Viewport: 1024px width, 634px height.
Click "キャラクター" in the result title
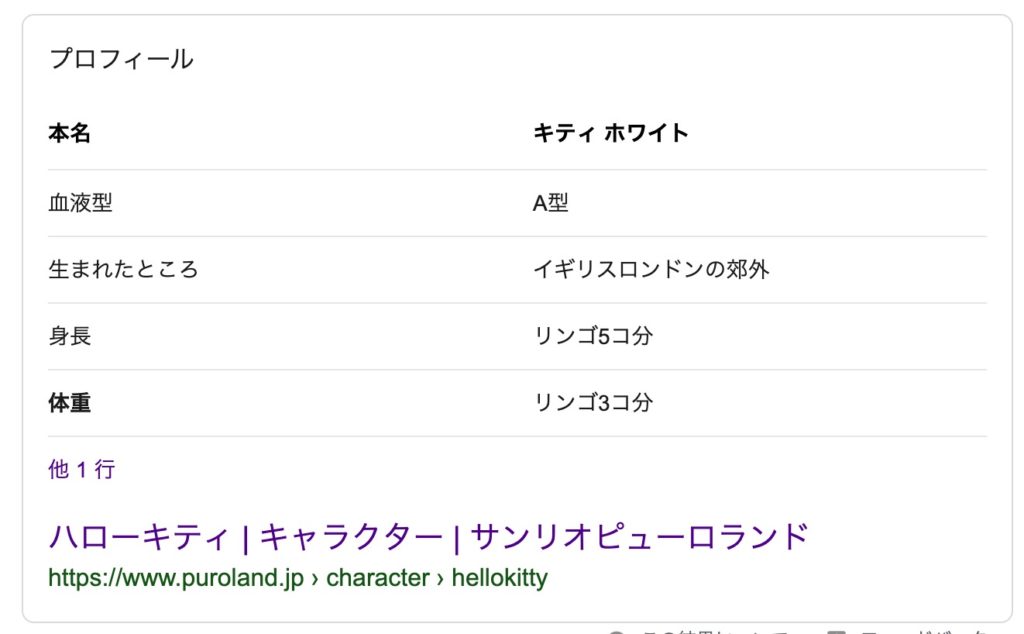(351, 537)
